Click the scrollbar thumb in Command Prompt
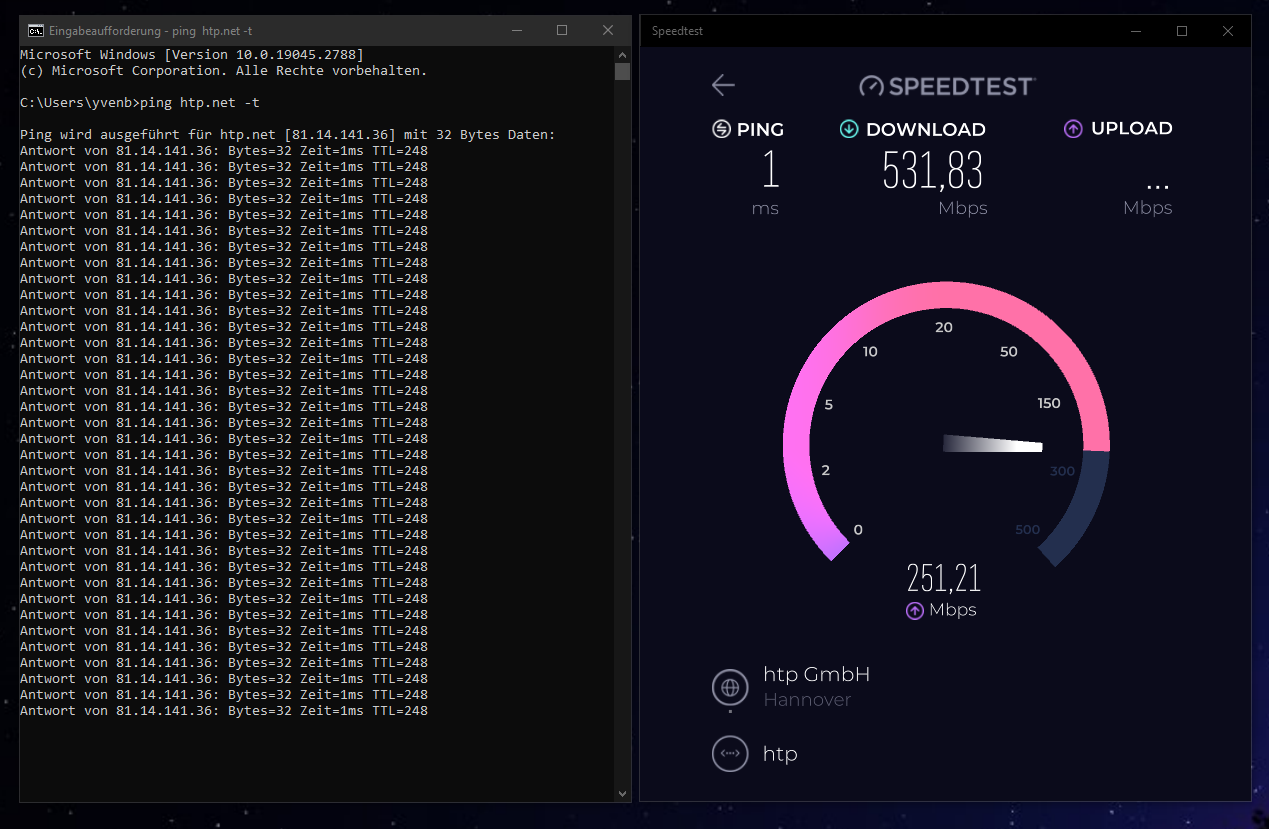This screenshot has height=829, width=1269. (x=622, y=71)
